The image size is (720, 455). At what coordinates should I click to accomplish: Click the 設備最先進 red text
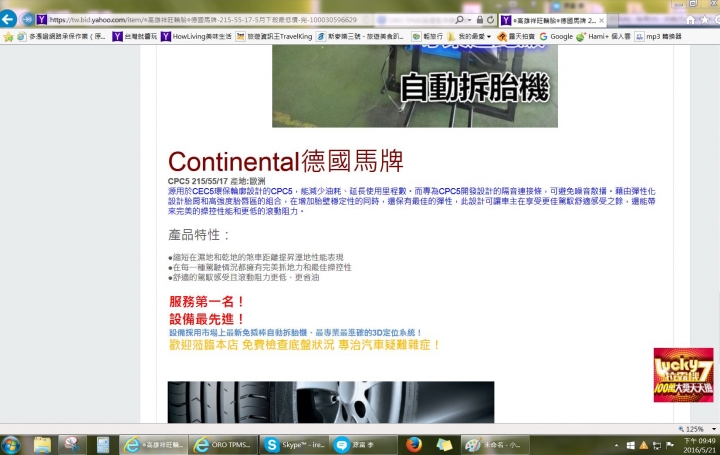pos(206,319)
